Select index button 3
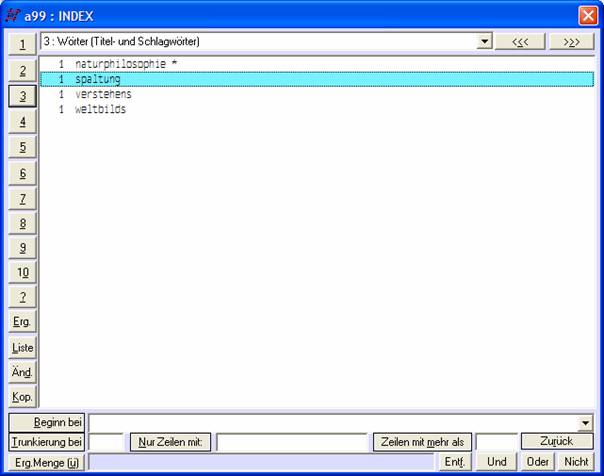The height and width of the screenshot is (476, 604). tap(23, 96)
